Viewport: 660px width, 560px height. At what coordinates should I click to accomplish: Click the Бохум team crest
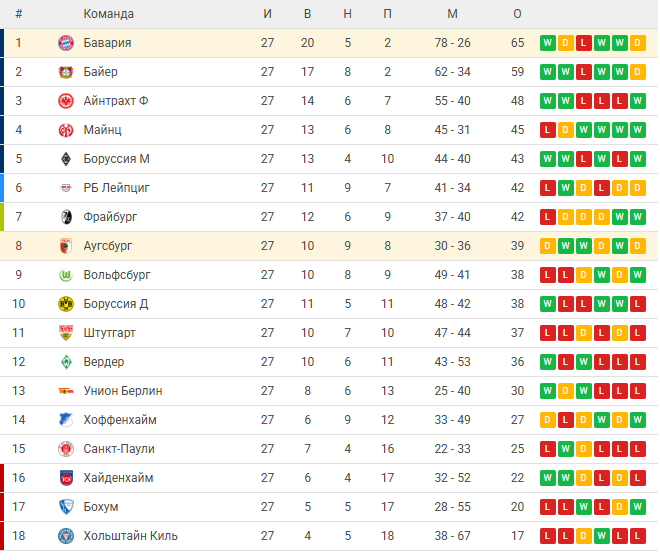[66, 507]
